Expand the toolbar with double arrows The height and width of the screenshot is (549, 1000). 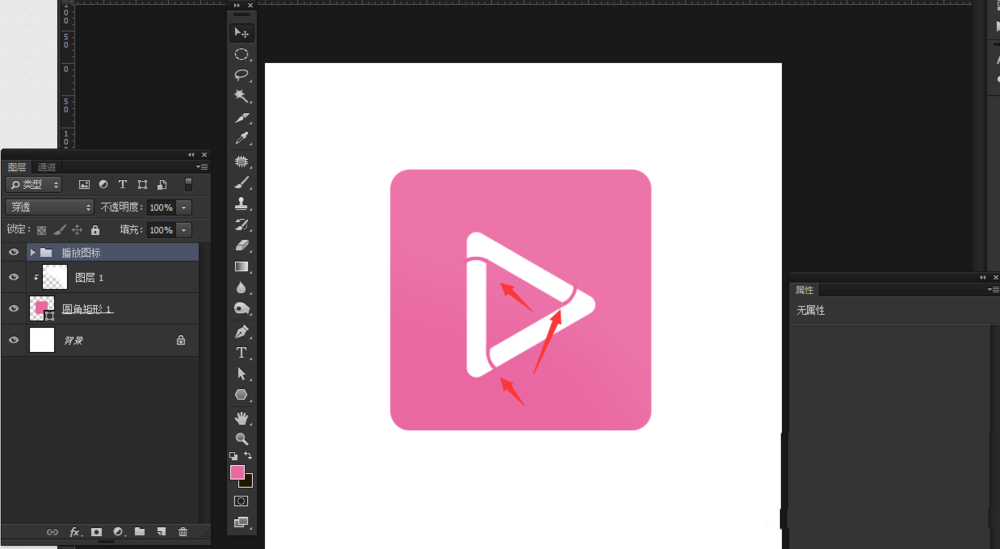237,5
